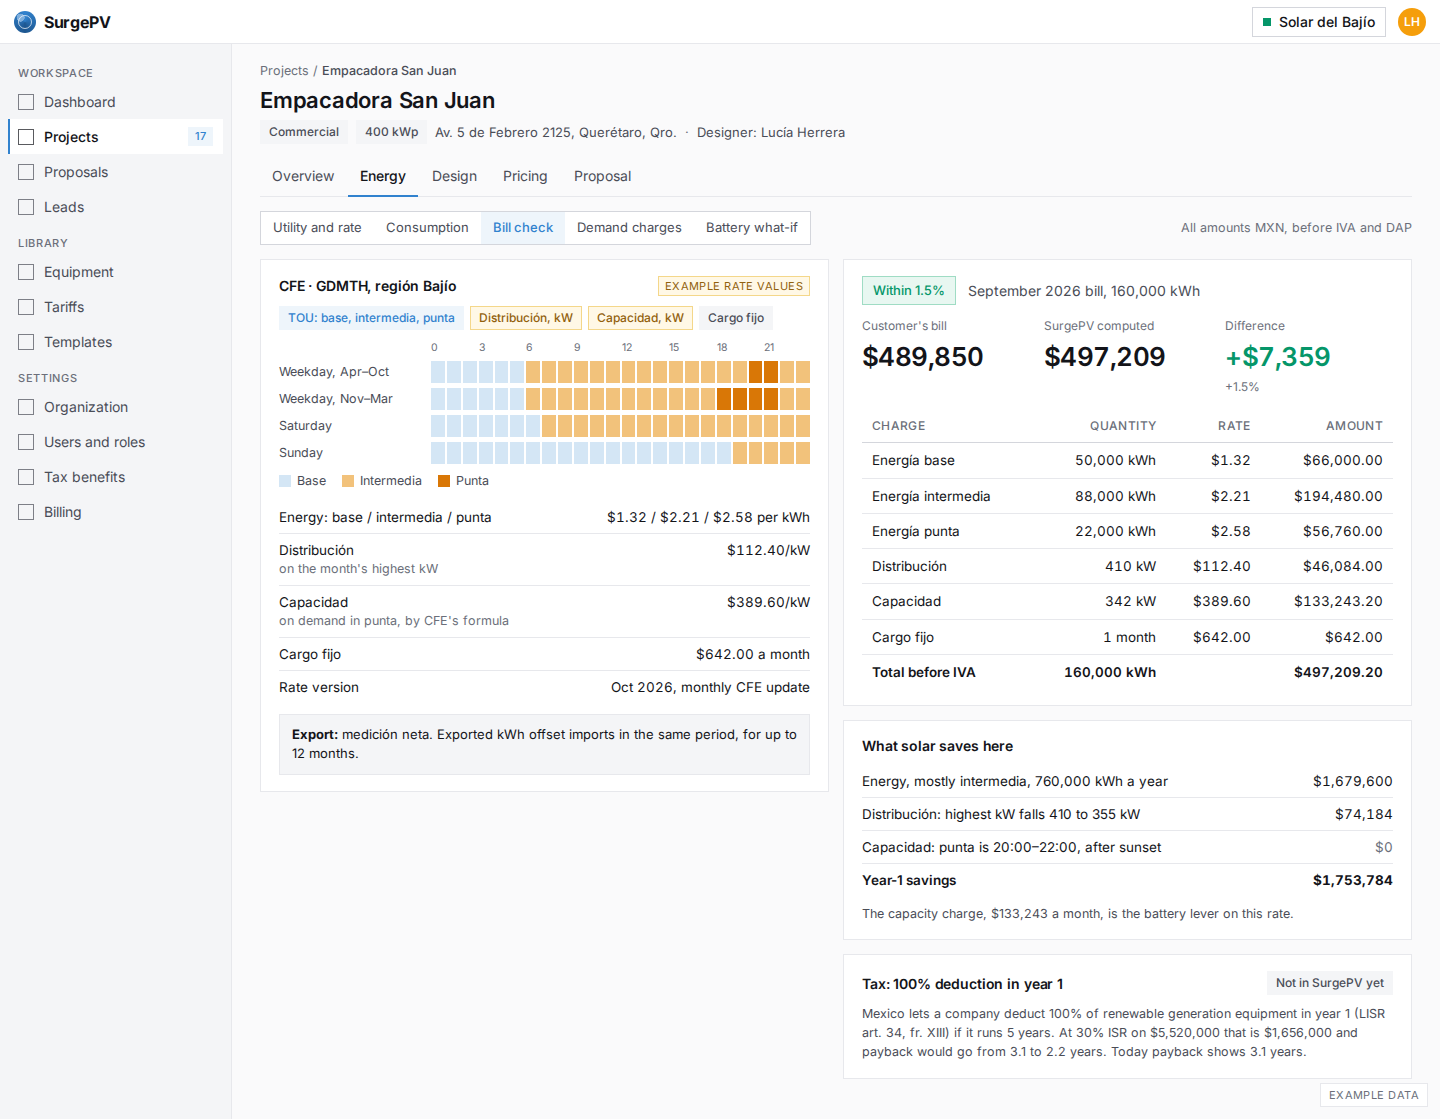The image size is (1440, 1119).
Task: Open the Equipment library
Action: coord(115,272)
